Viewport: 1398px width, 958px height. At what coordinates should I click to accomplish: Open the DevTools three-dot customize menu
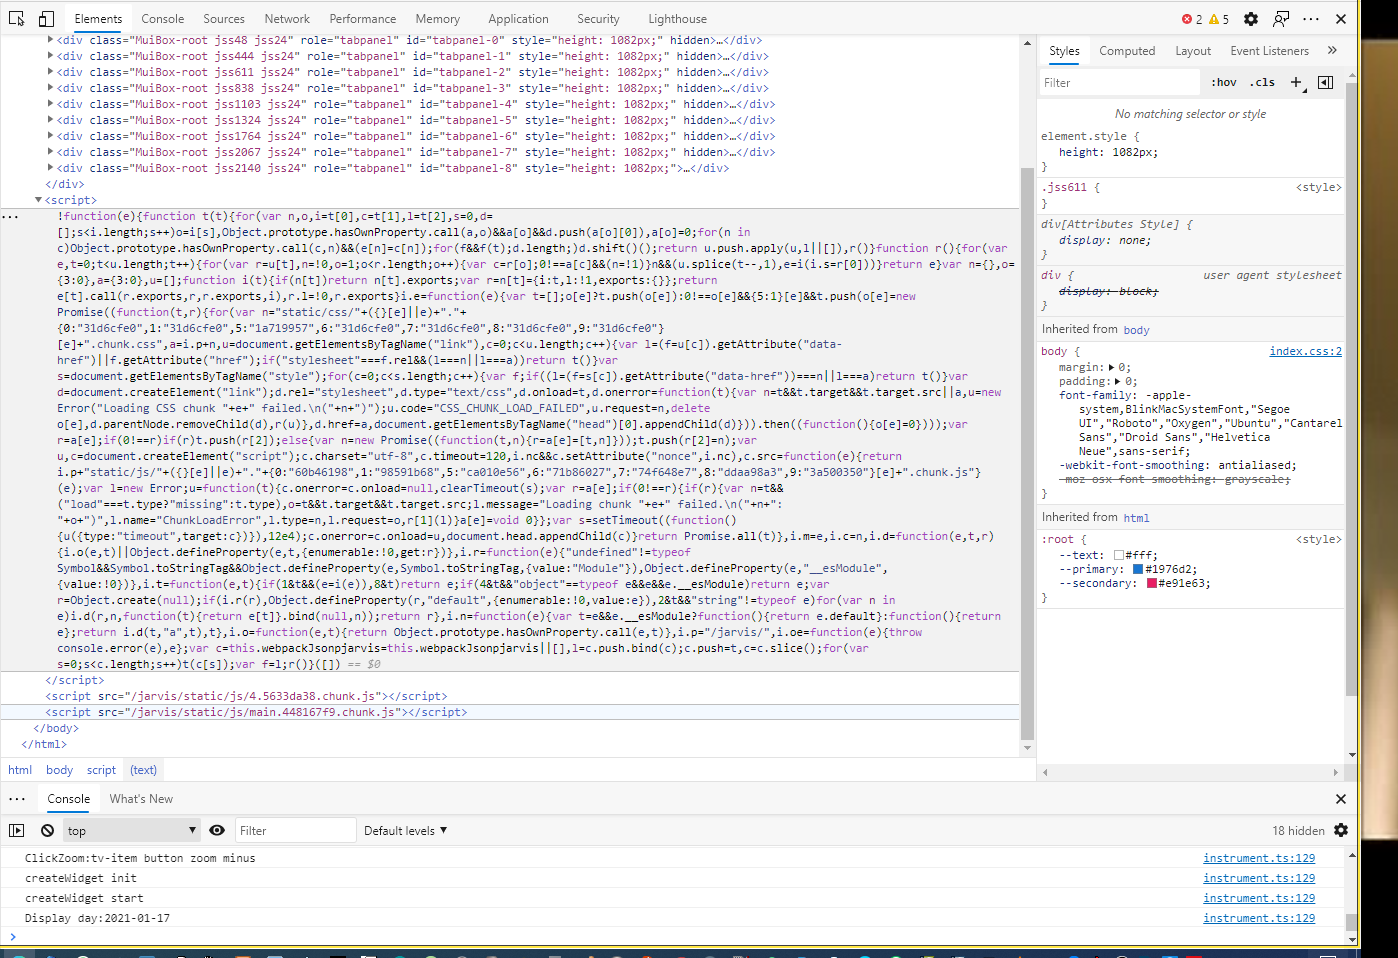click(1311, 19)
